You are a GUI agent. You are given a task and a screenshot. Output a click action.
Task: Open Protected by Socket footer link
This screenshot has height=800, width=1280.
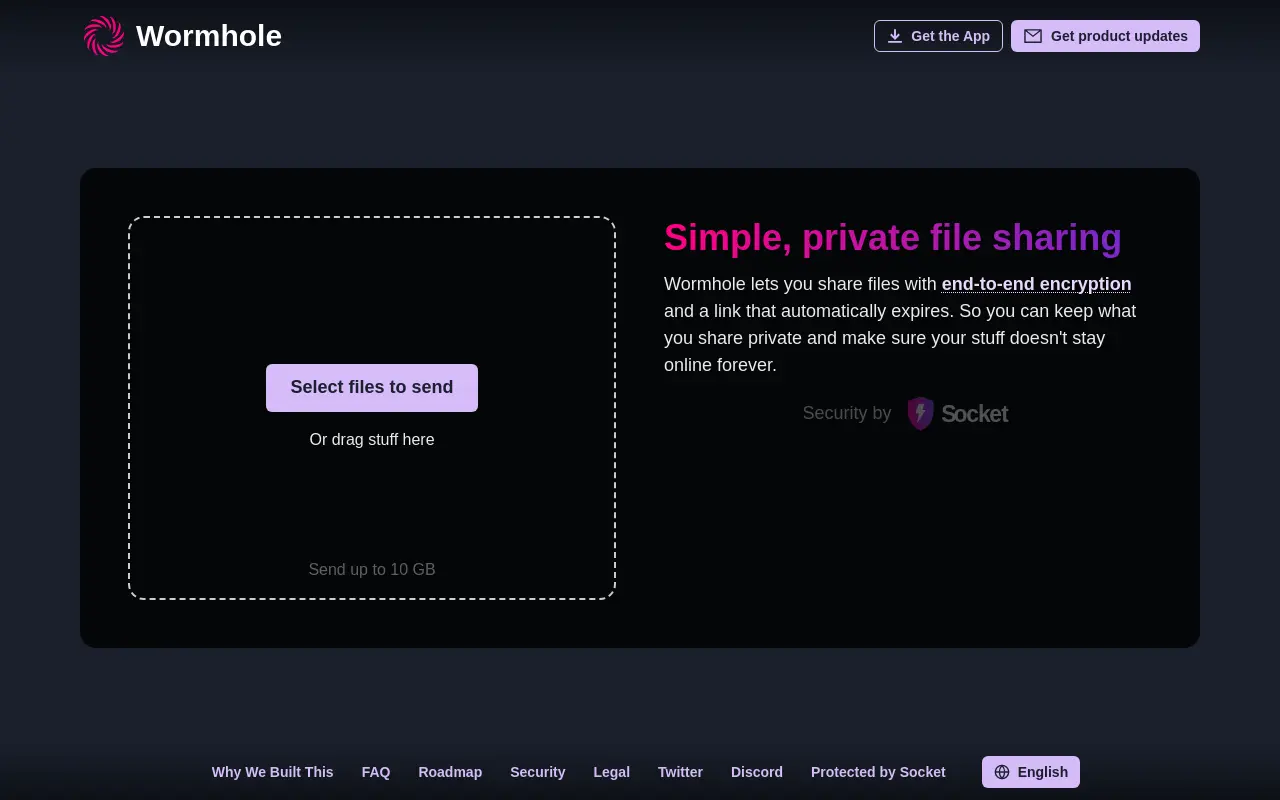(x=878, y=772)
